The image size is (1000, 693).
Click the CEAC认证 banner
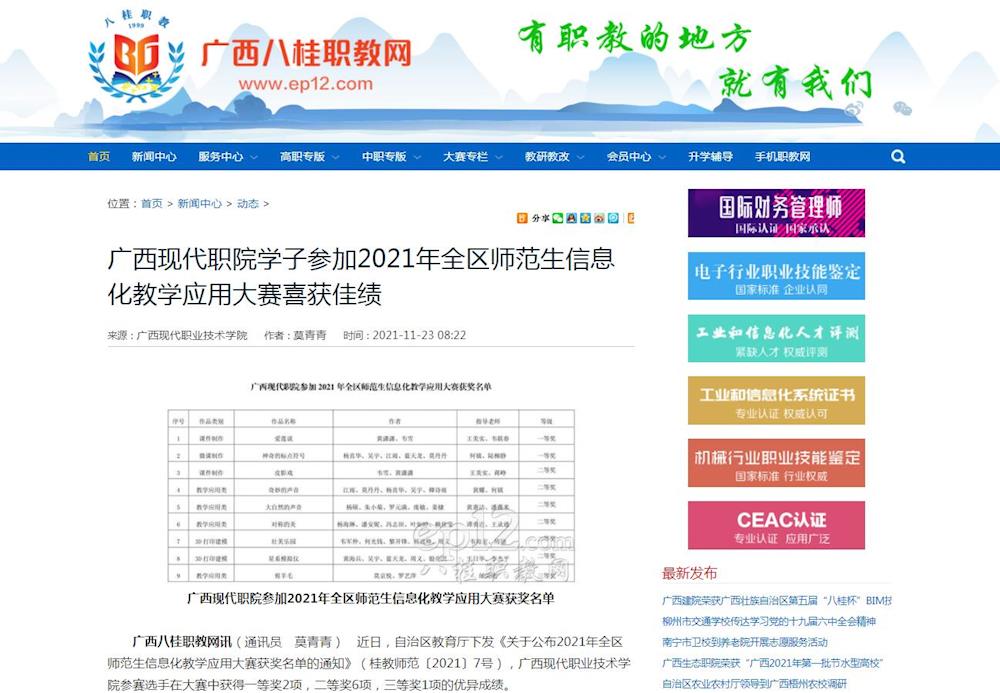point(776,525)
